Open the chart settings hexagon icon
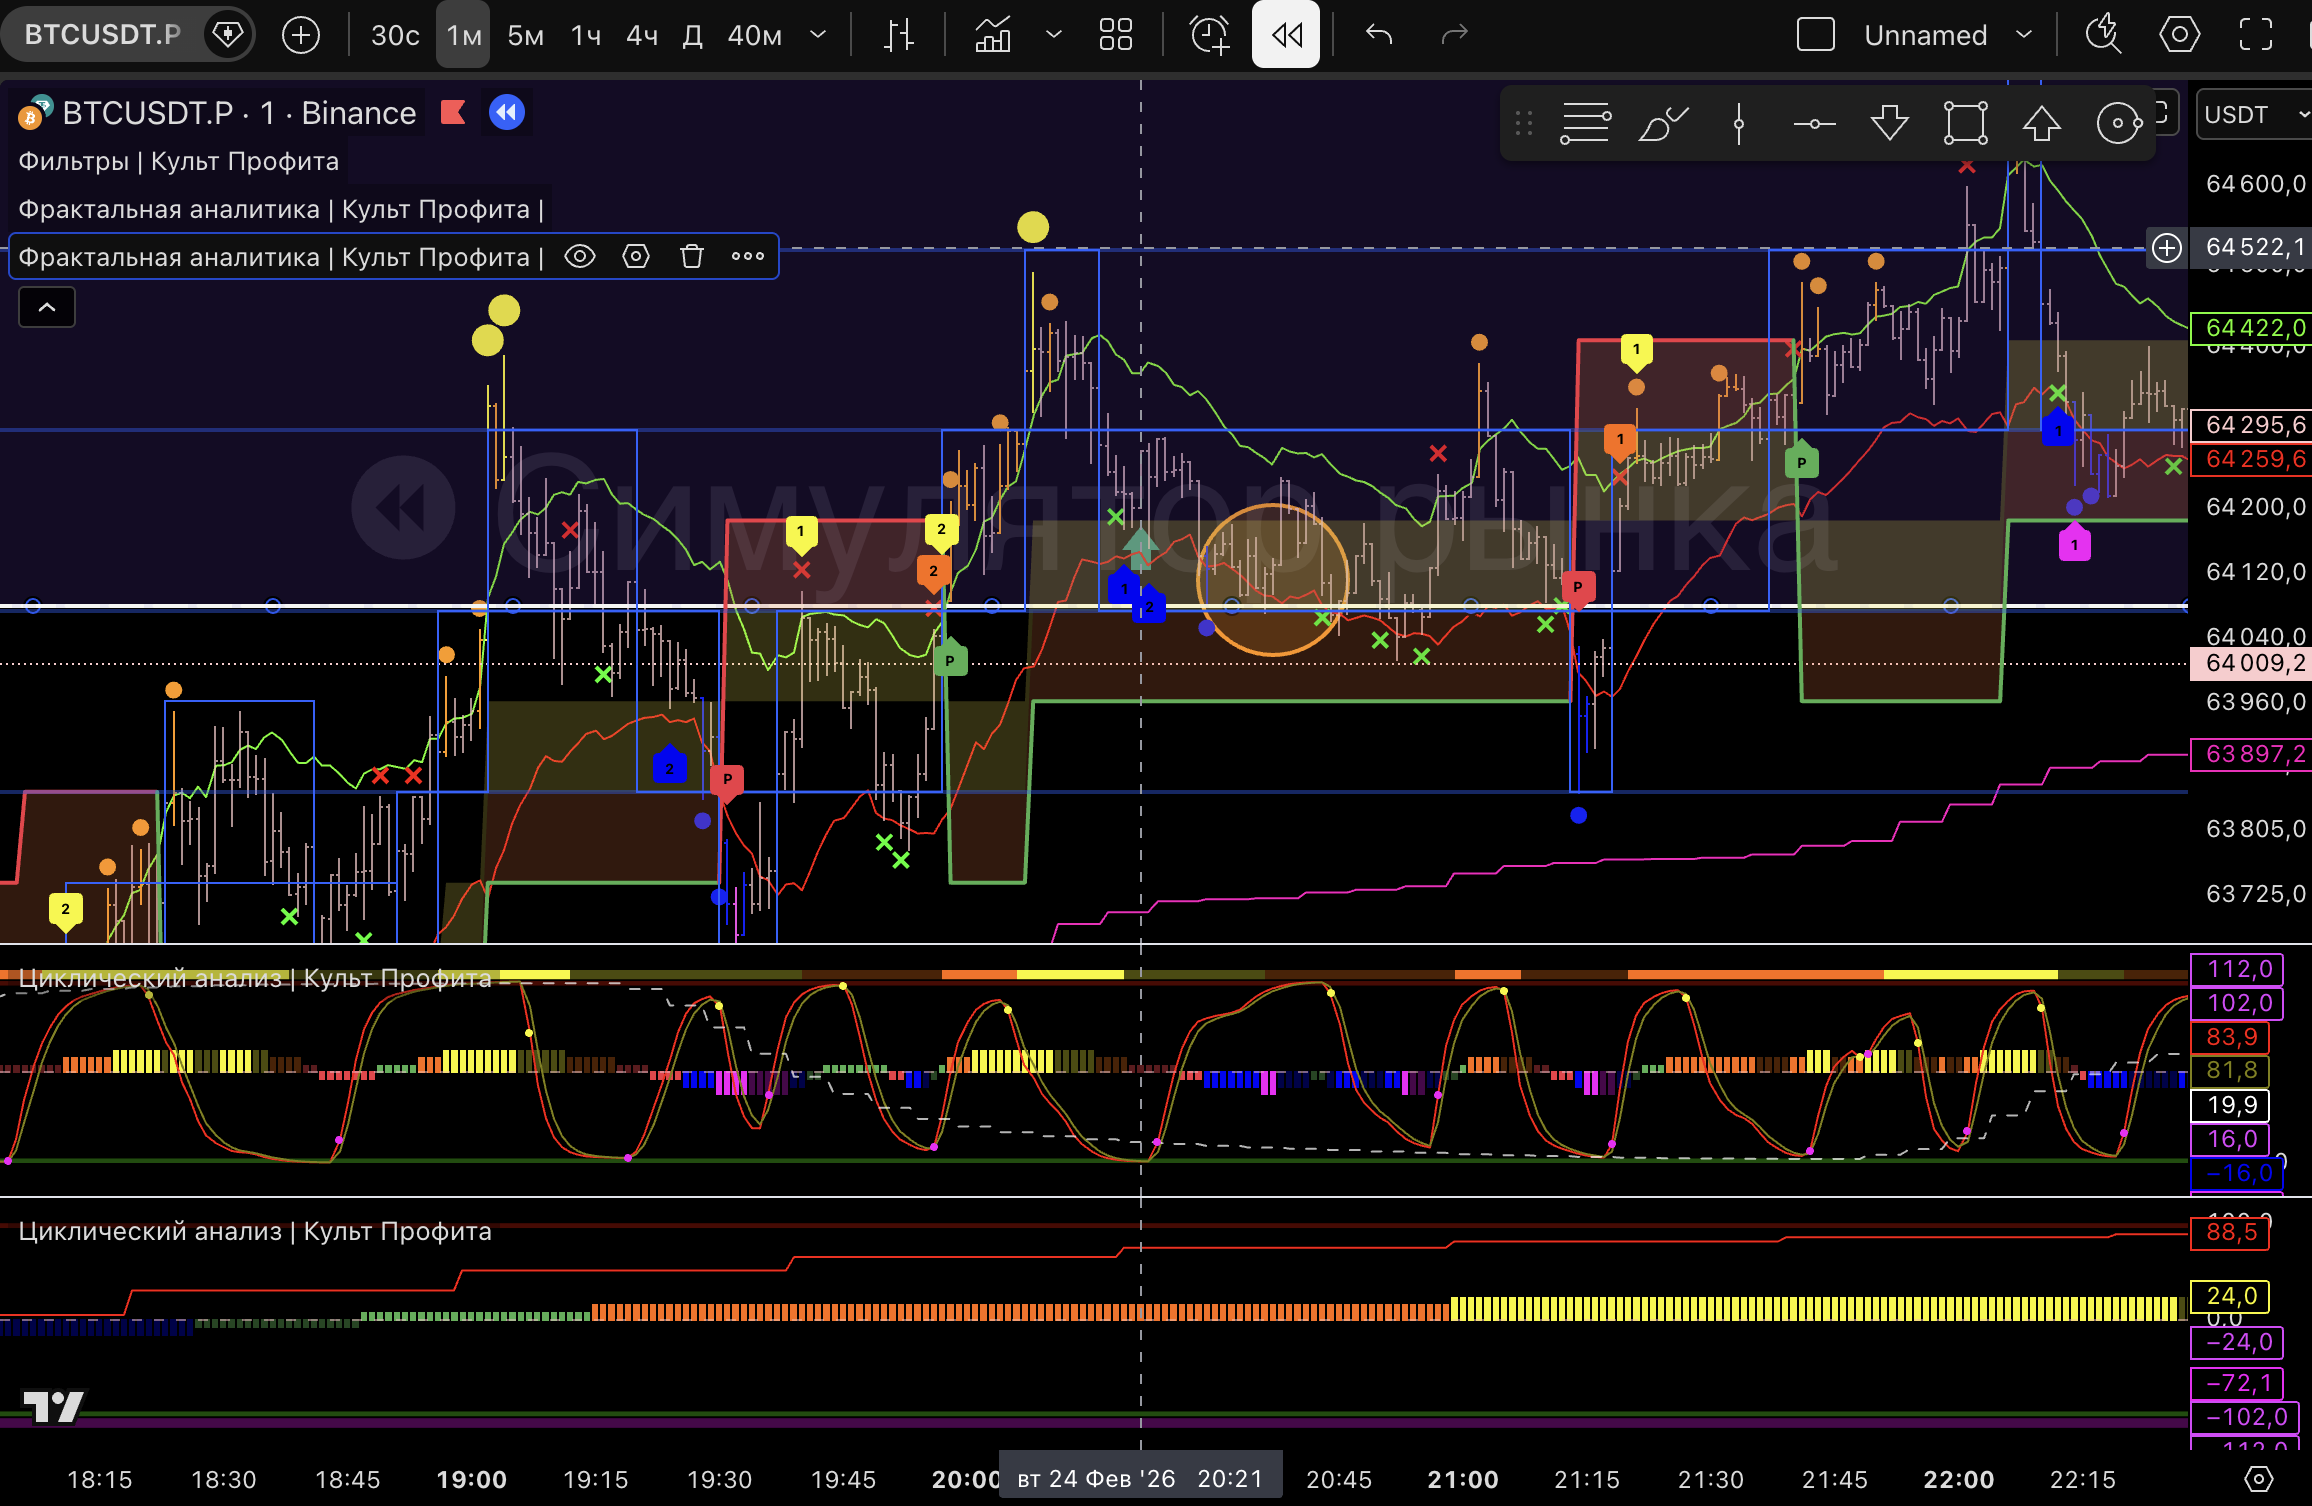Screen dimensions: 2312x1506 (x=2179, y=35)
